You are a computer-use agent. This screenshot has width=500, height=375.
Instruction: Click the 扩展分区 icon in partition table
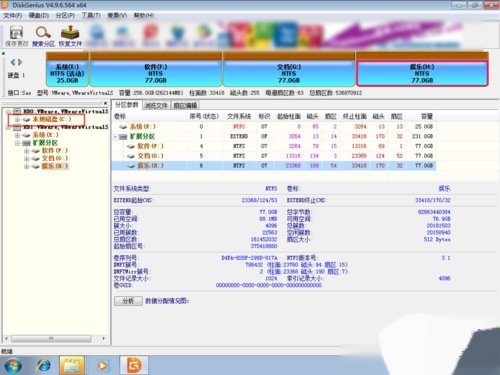point(123,136)
